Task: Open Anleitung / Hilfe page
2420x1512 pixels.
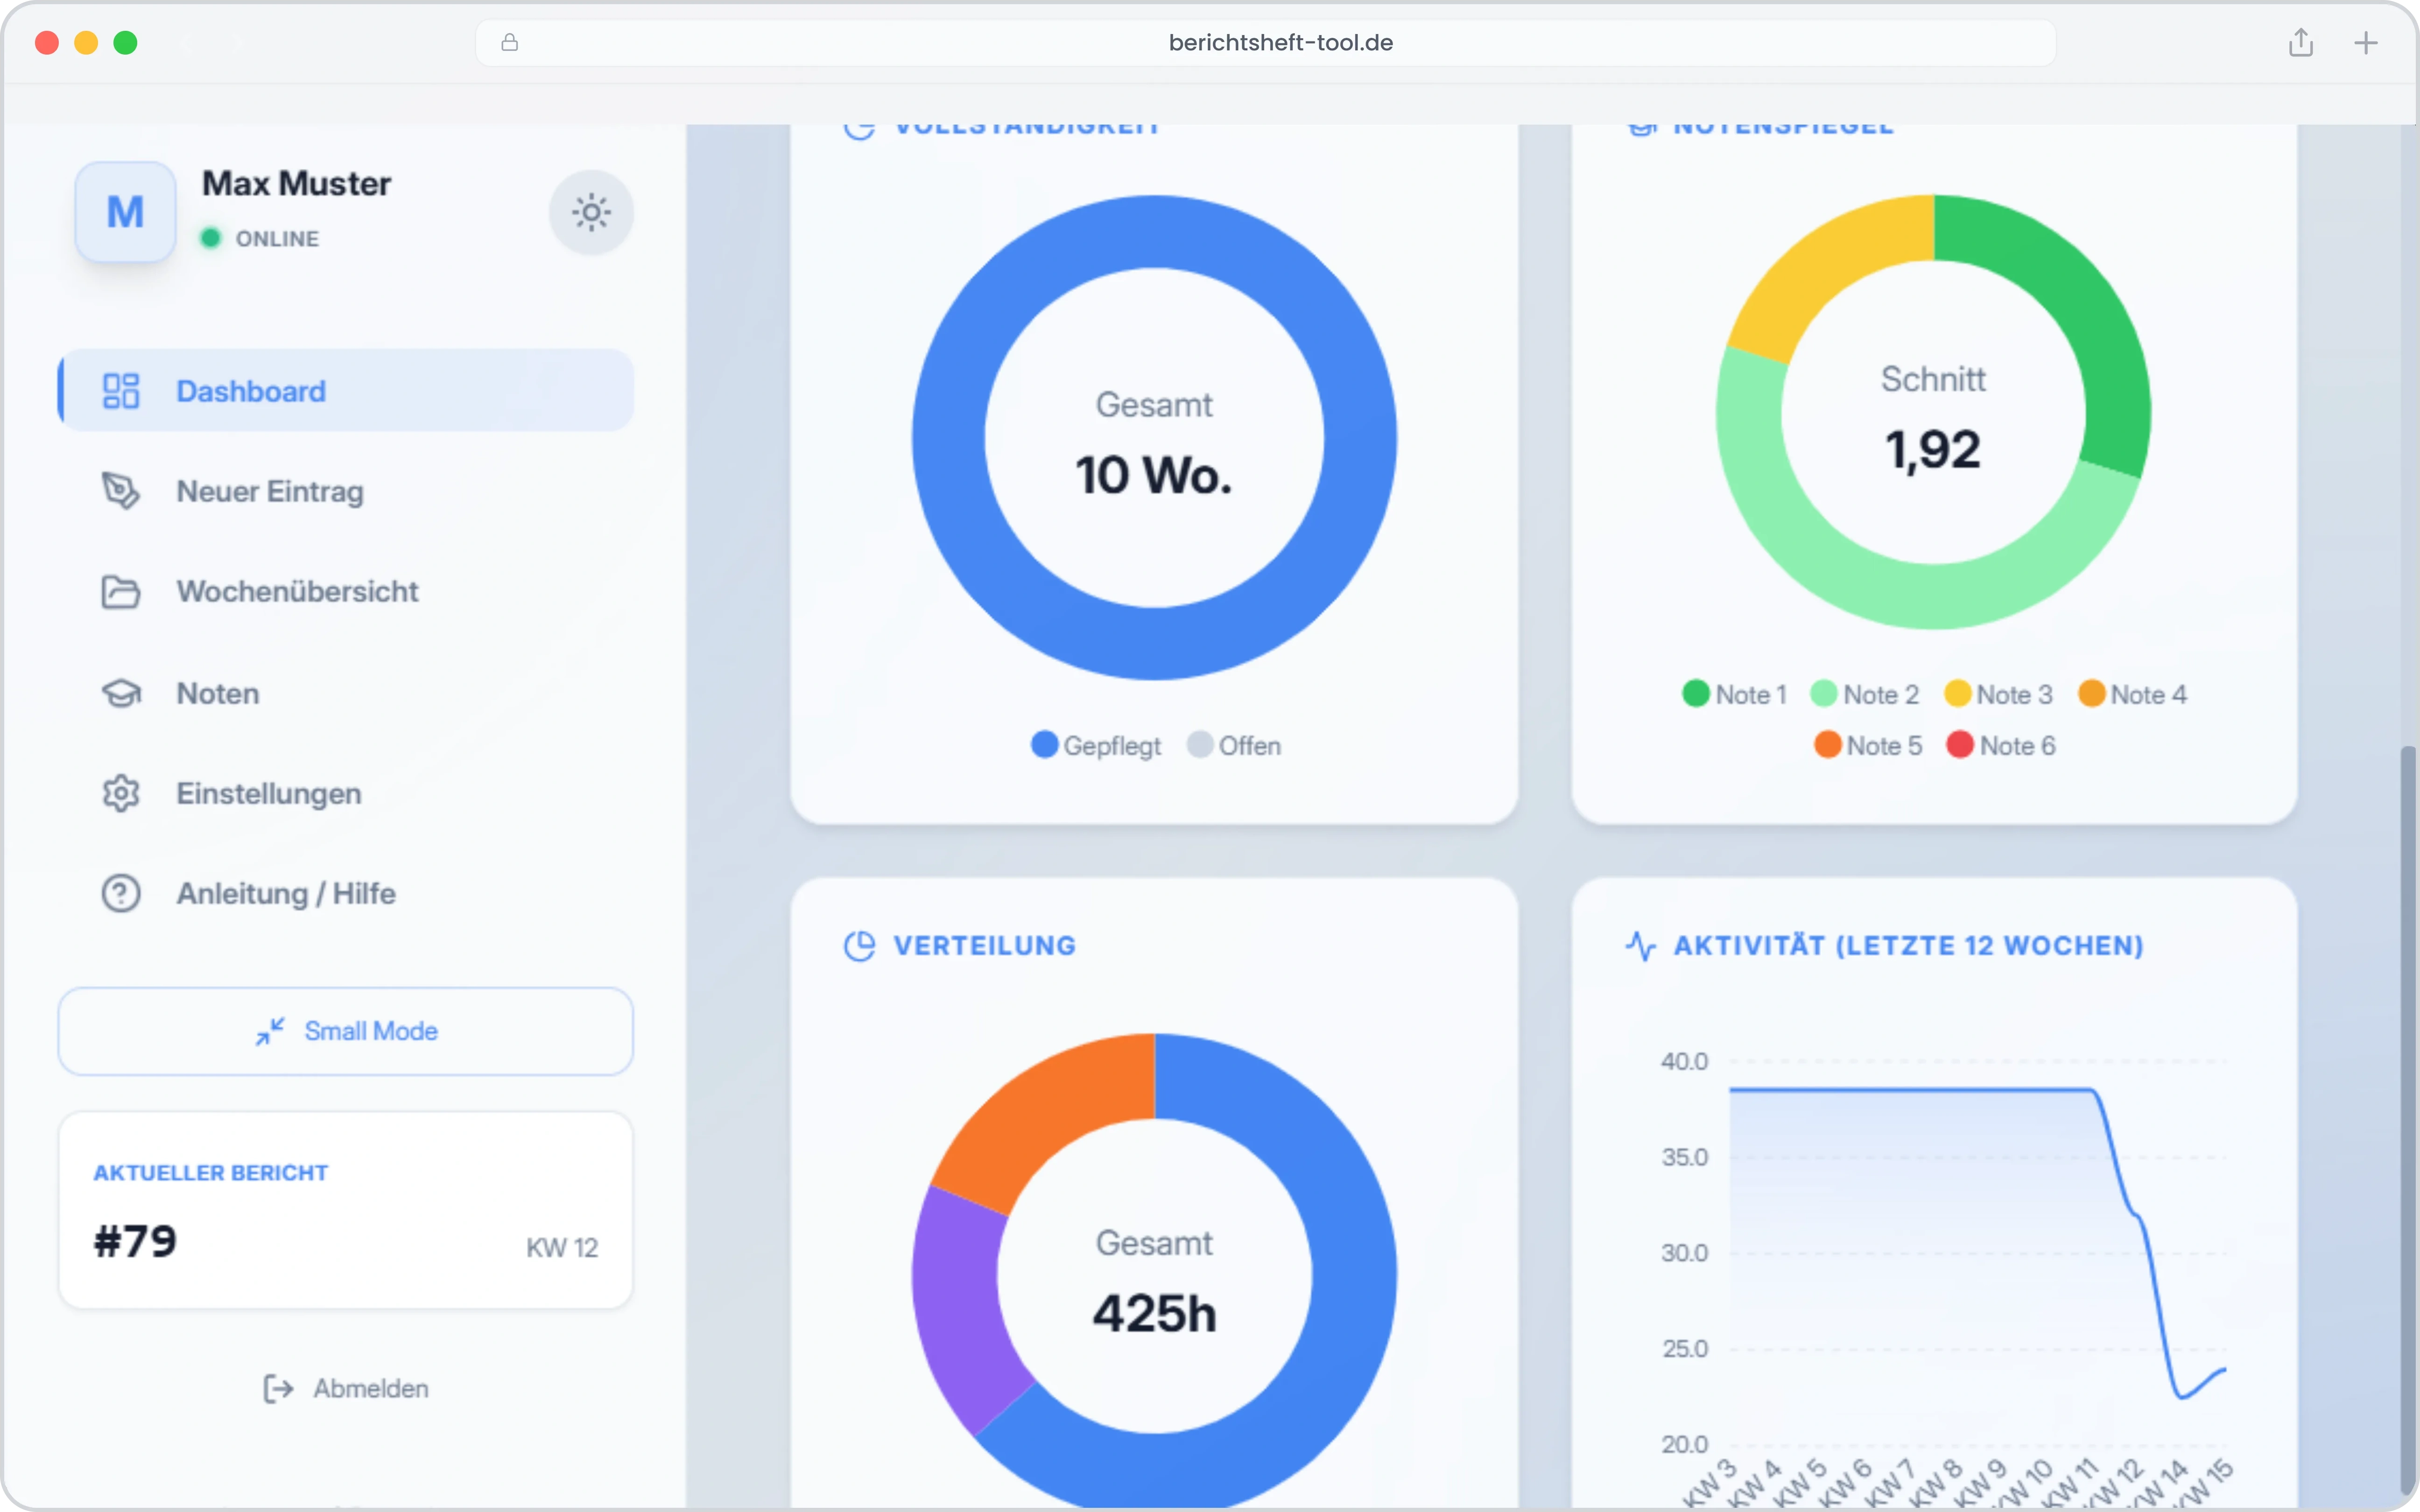Action: (x=346, y=893)
